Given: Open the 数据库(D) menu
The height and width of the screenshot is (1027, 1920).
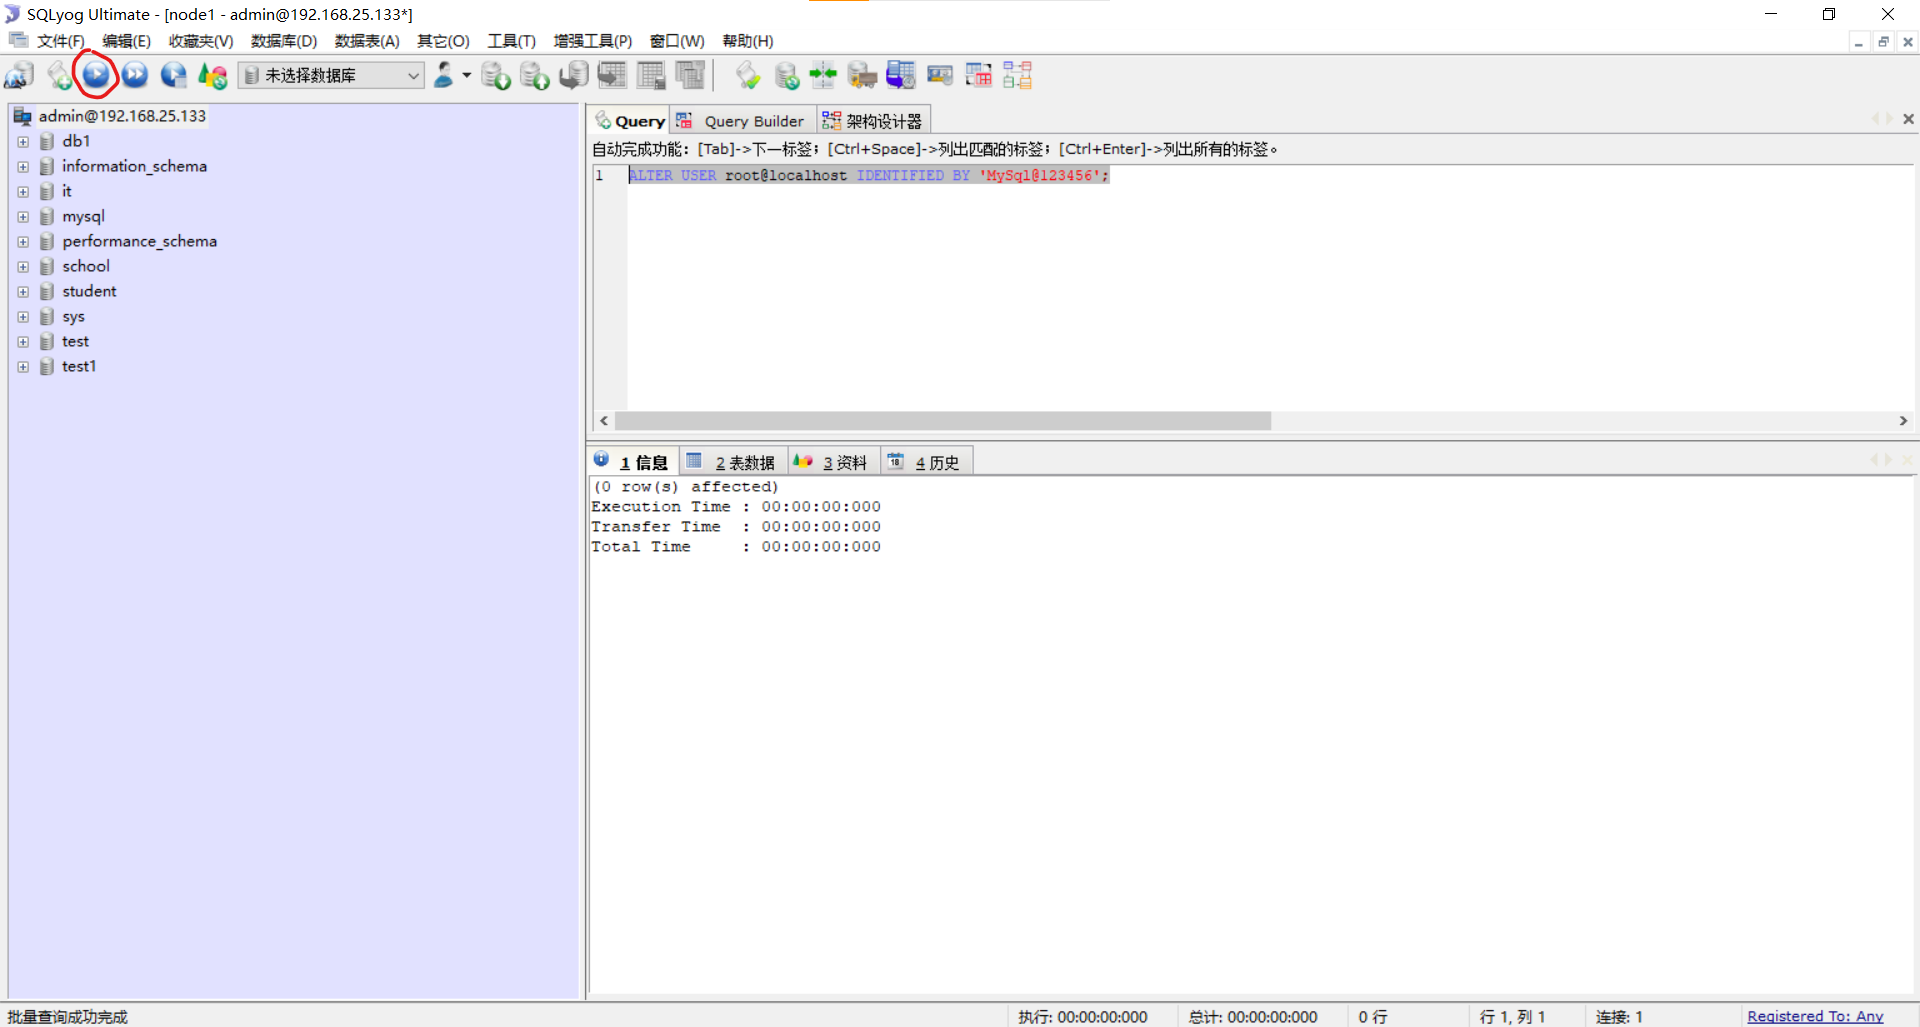Looking at the screenshot, I should click(x=284, y=41).
